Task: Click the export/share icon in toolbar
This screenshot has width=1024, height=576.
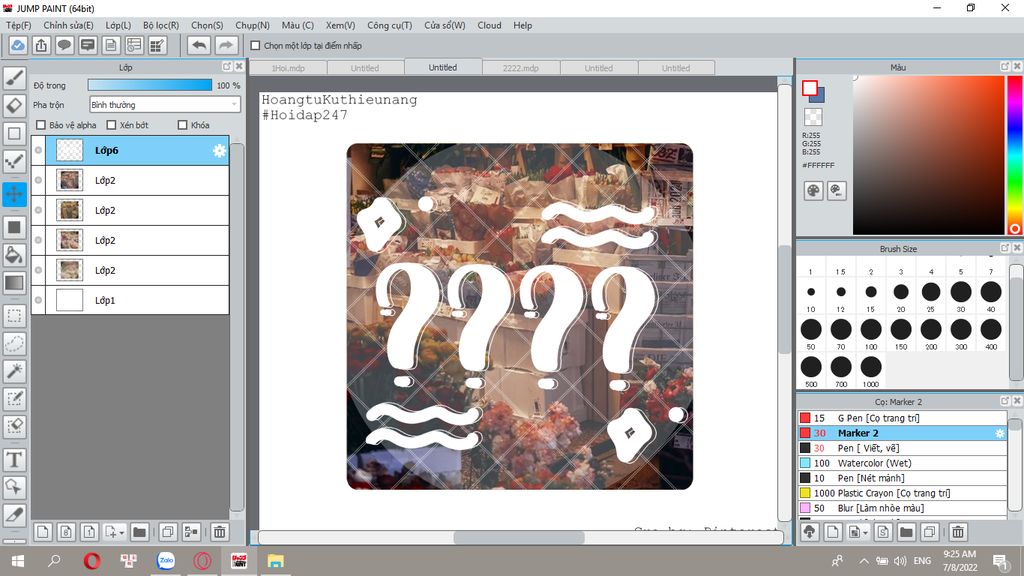Action: click(41, 46)
